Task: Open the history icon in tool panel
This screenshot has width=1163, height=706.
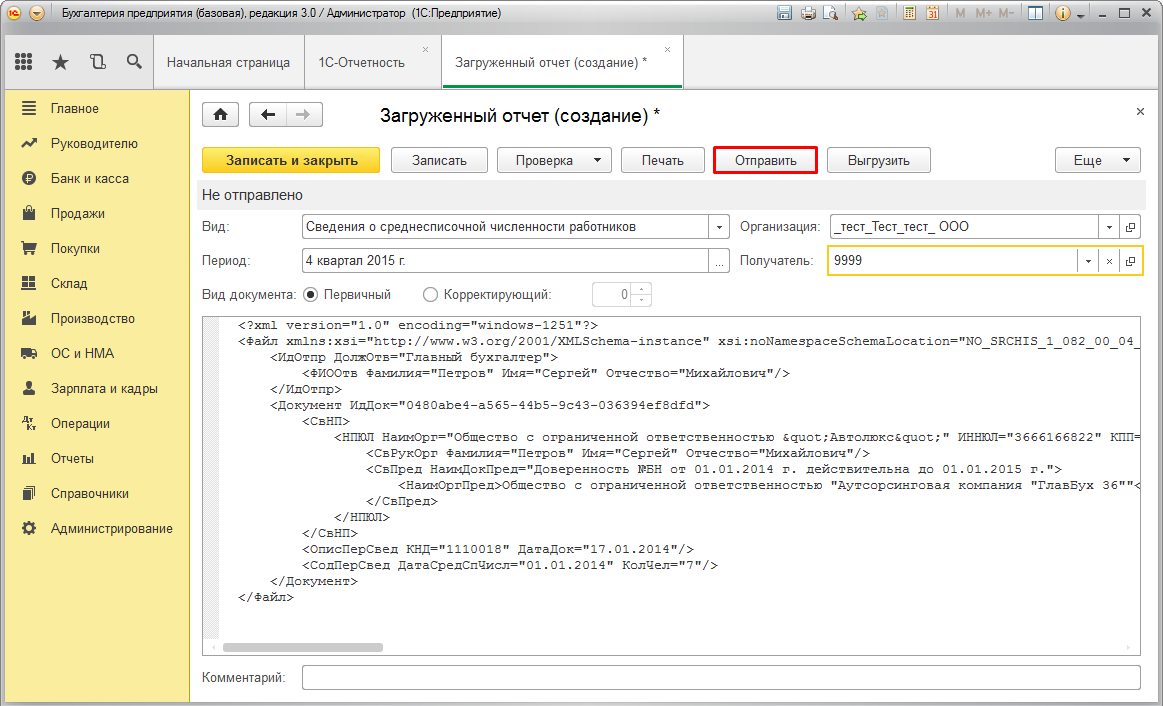Action: (97, 62)
